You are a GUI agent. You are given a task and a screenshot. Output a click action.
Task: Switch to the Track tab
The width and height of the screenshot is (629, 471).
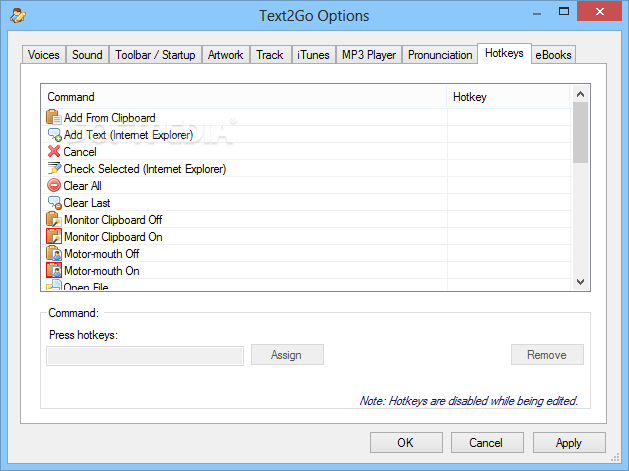pyautogui.click(x=270, y=55)
